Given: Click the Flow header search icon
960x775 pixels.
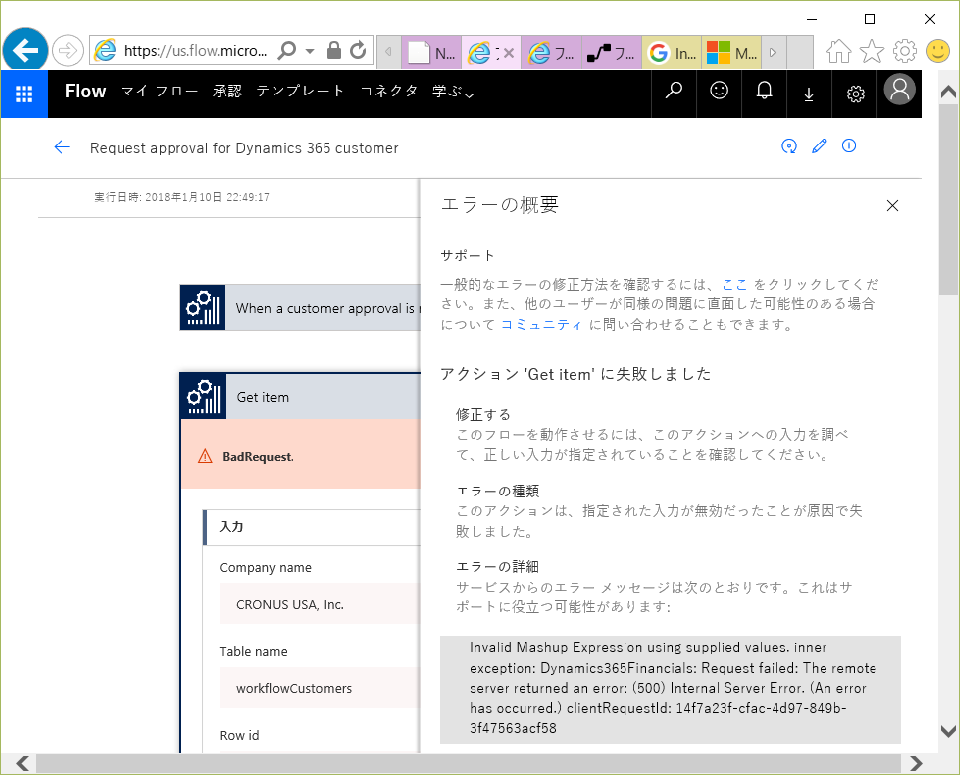Looking at the screenshot, I should coord(673,92).
